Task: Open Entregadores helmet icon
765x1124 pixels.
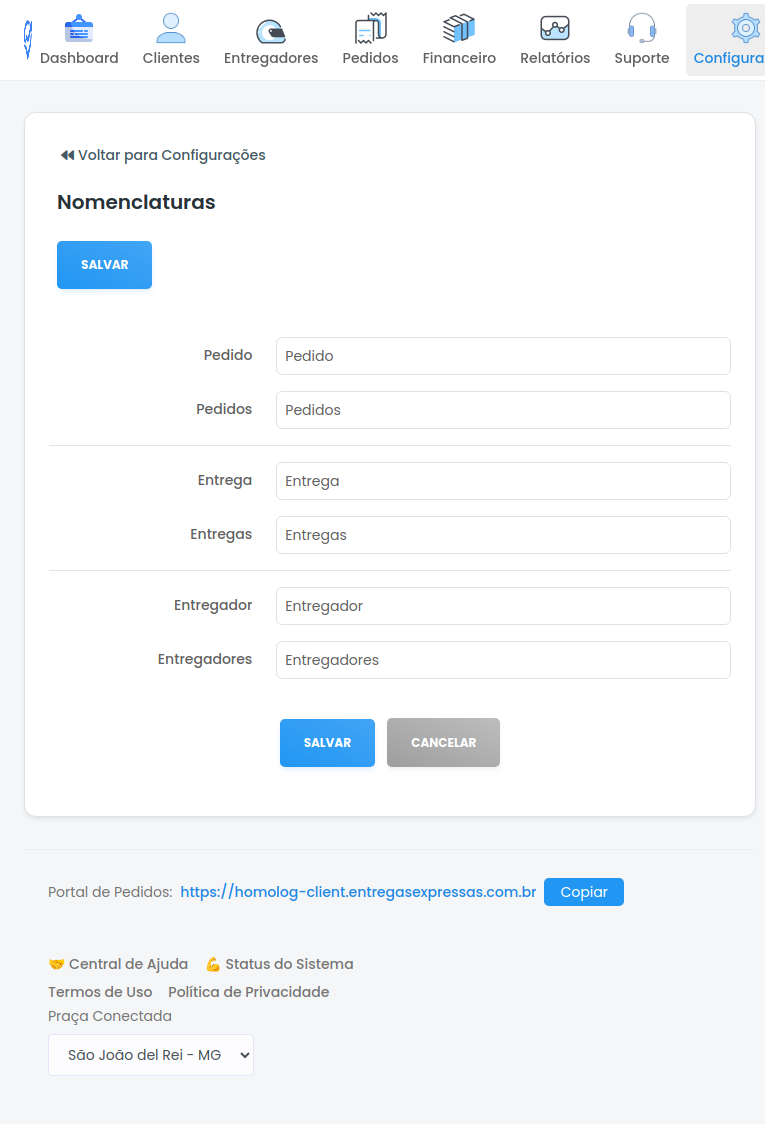Action: [270, 30]
